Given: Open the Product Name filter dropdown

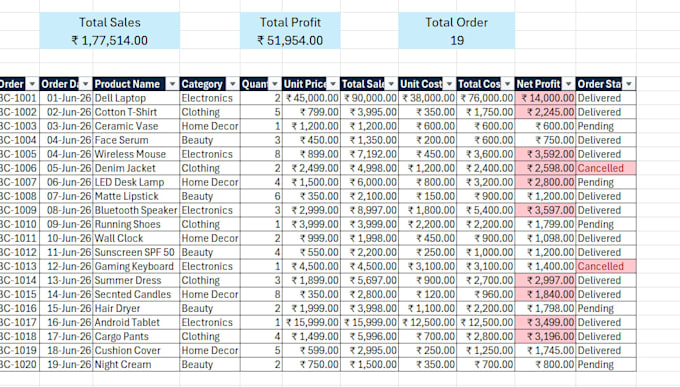Looking at the screenshot, I should [x=172, y=84].
